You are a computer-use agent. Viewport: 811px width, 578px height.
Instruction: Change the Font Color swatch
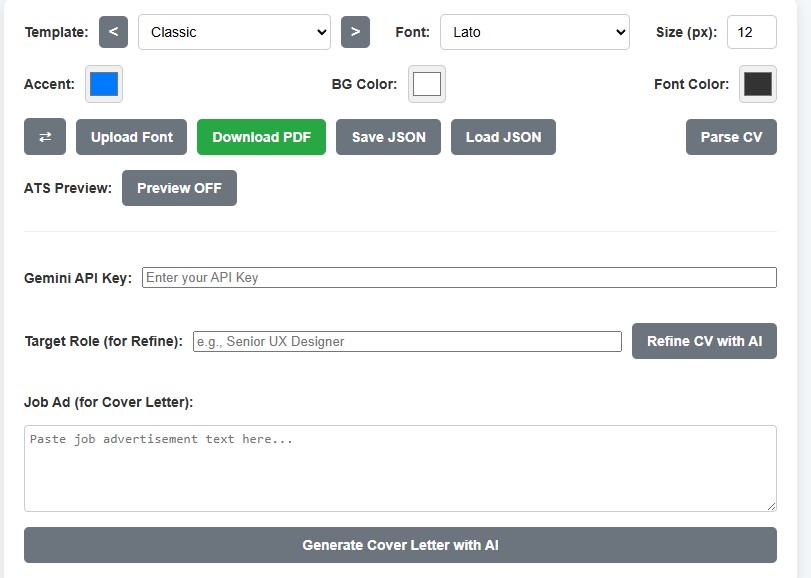click(x=757, y=85)
